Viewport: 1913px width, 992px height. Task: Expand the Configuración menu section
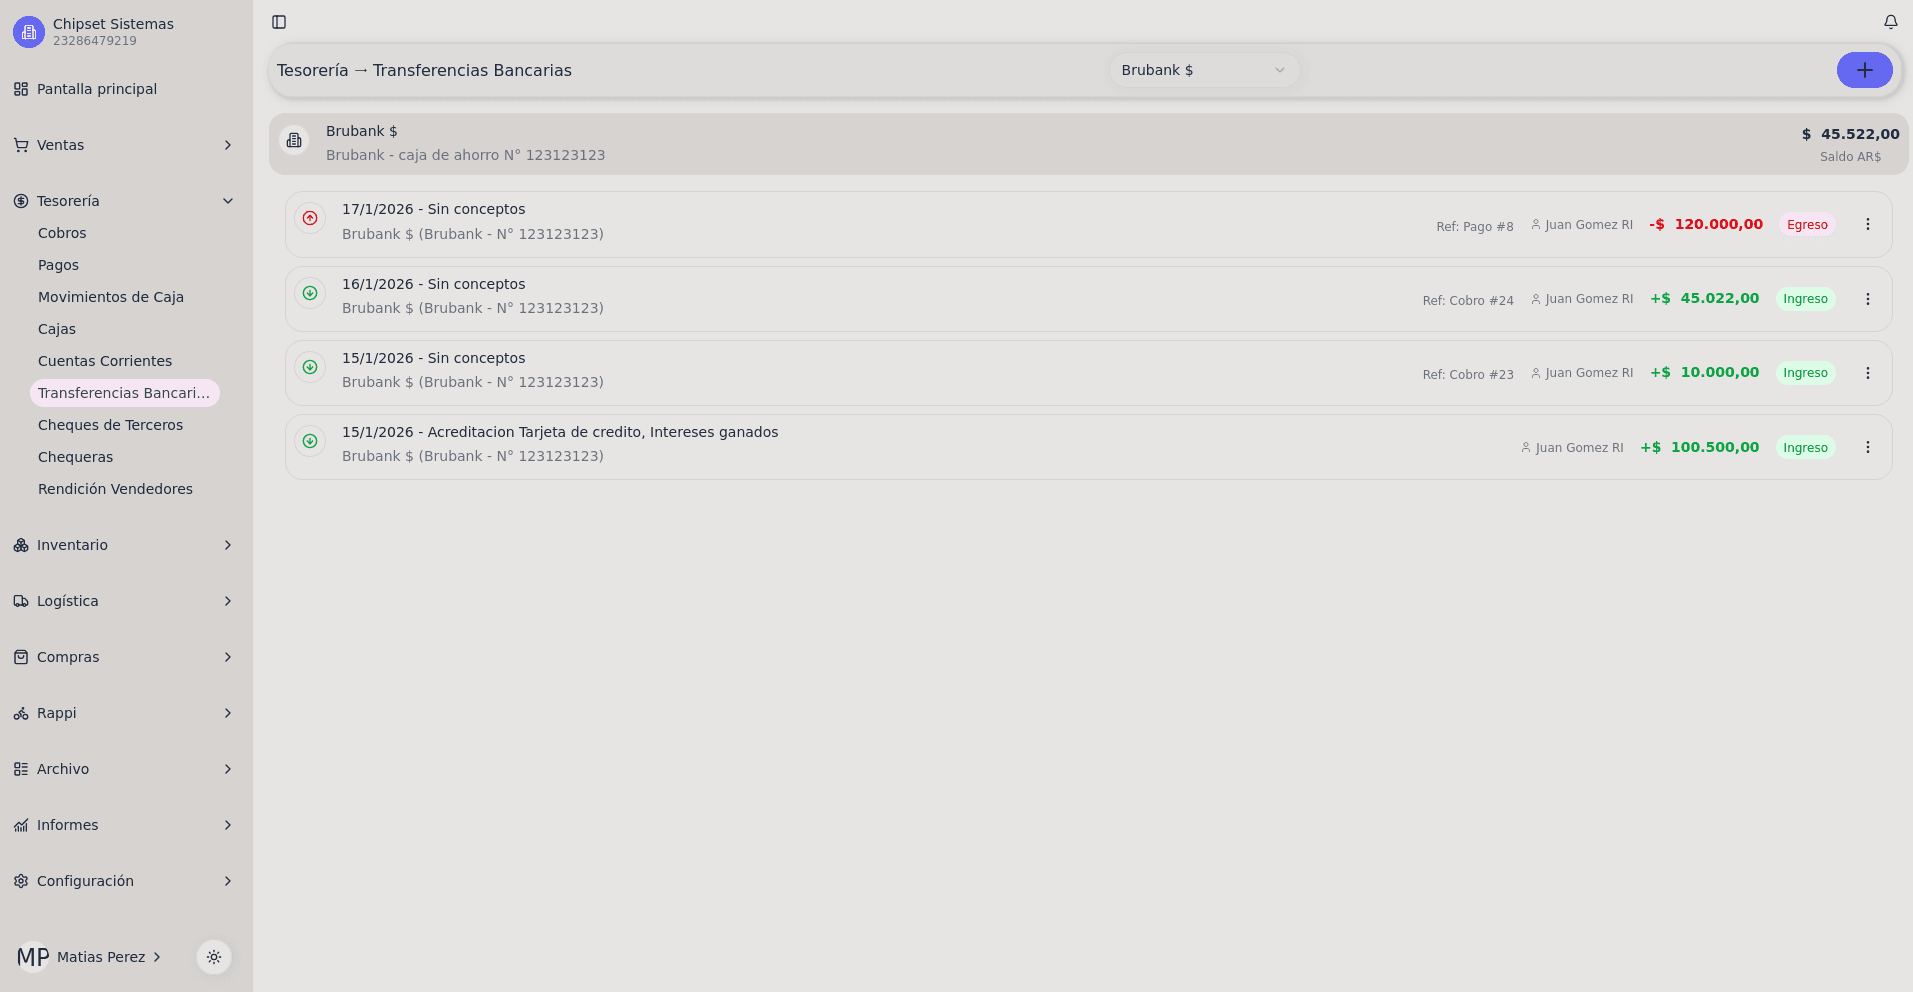click(x=126, y=881)
